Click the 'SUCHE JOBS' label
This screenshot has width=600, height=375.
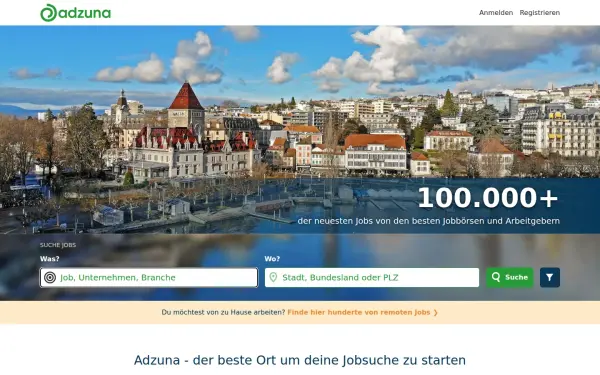[58, 245]
